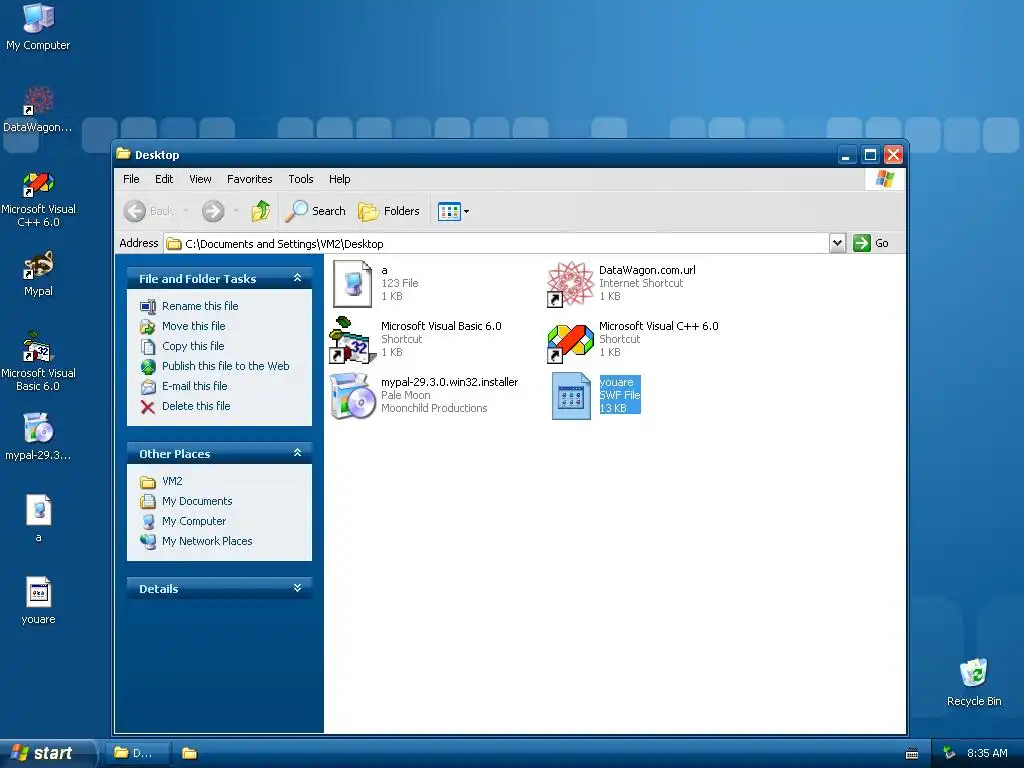The image size is (1024, 768).
Task: Select the Mypal raccoon desktop icon
Action: point(38,274)
